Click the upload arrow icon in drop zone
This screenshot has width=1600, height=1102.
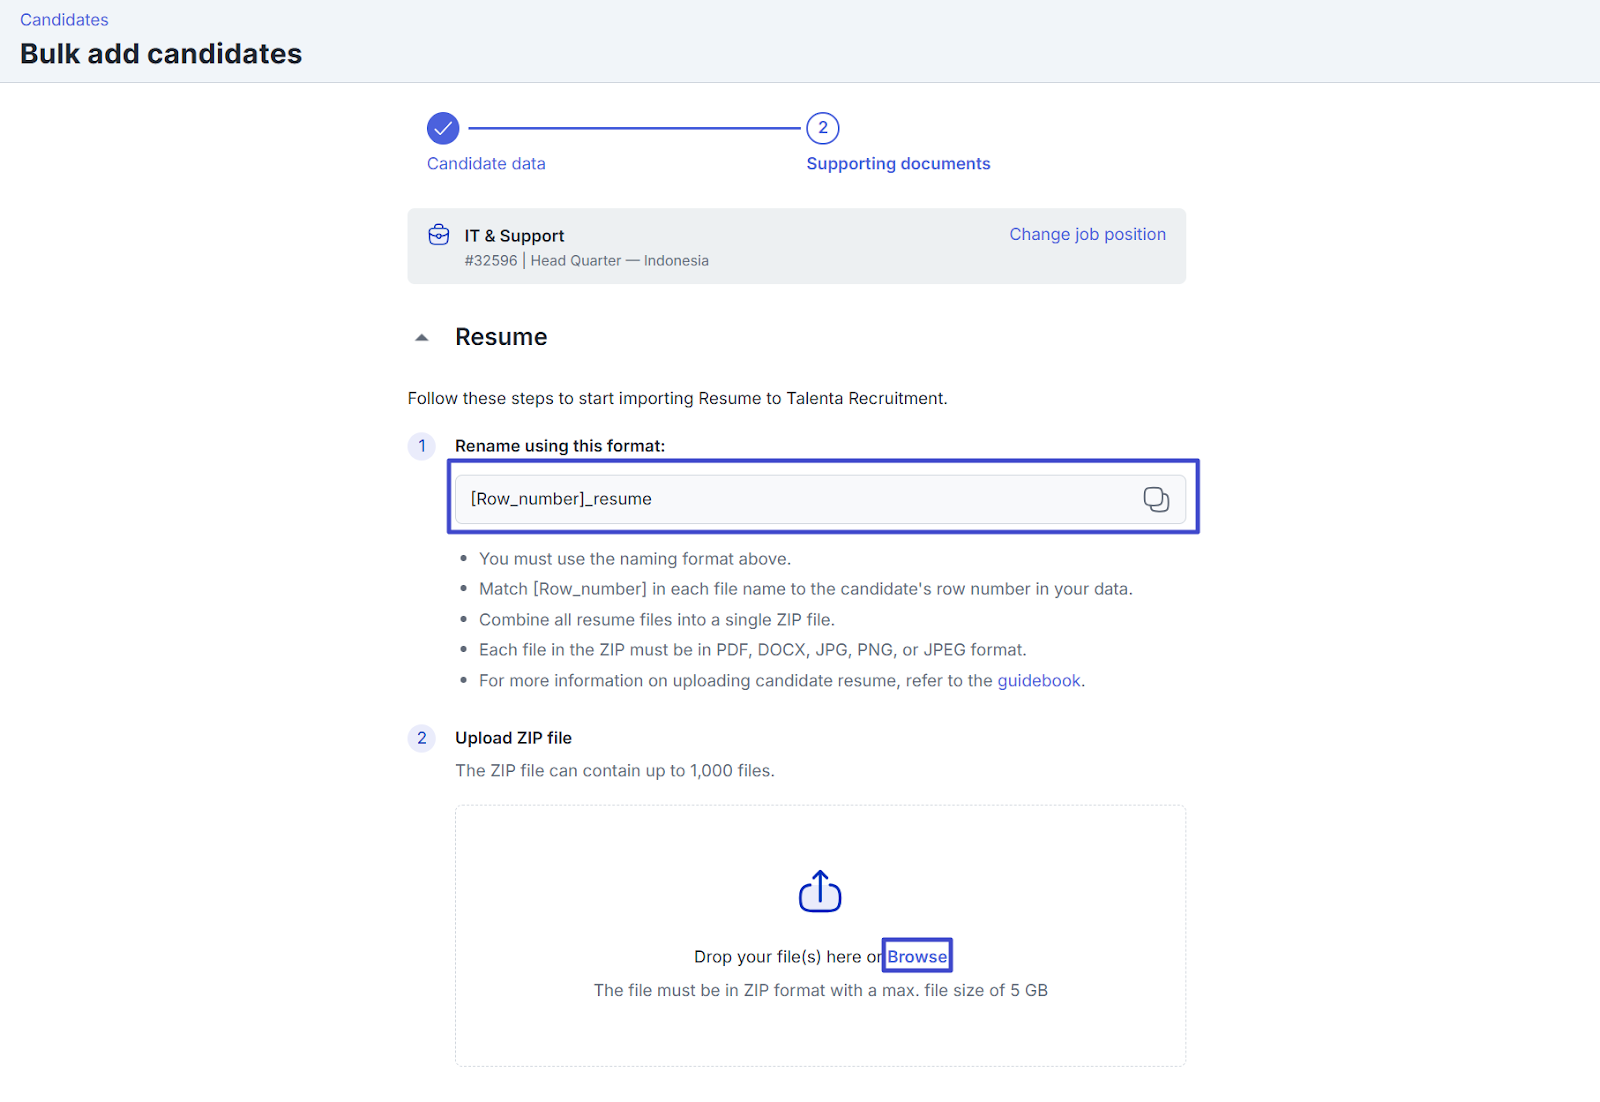point(820,891)
